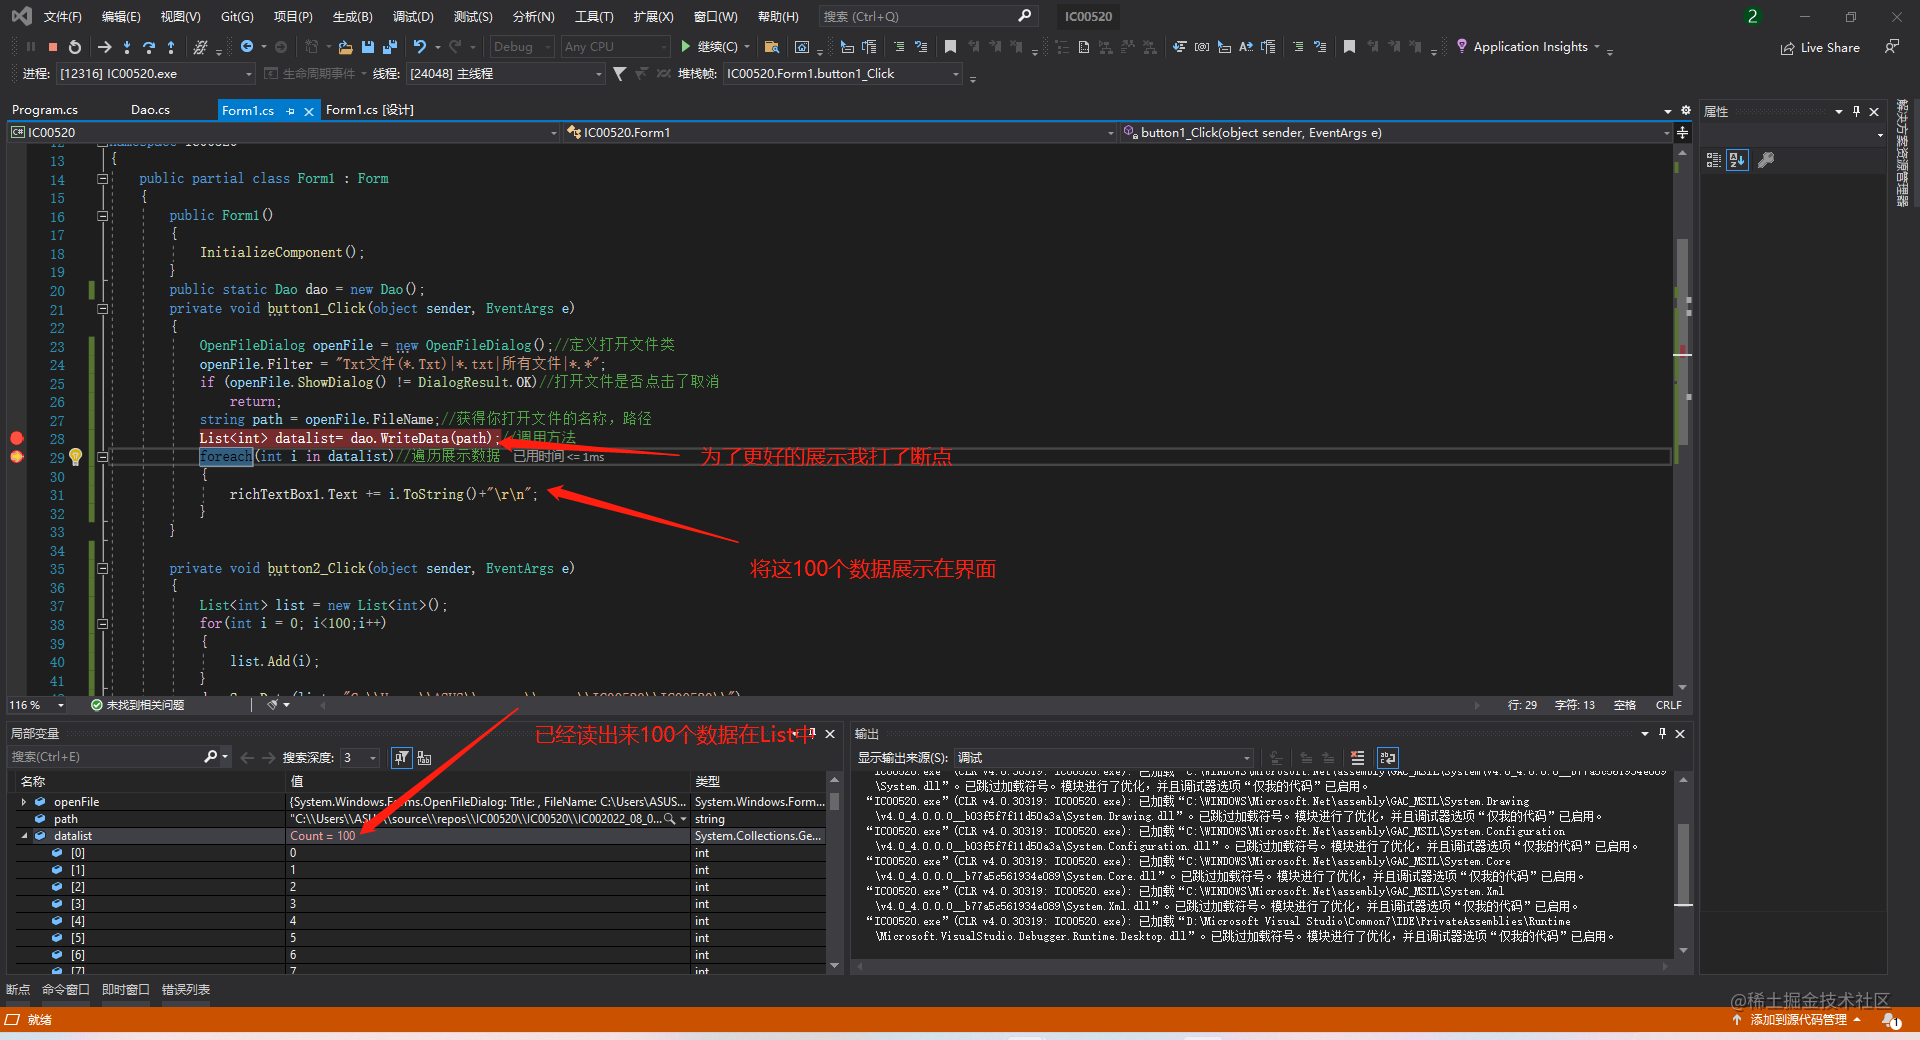Click the thread filter funnel icon
This screenshot has height=1040, width=1920.
click(619, 74)
